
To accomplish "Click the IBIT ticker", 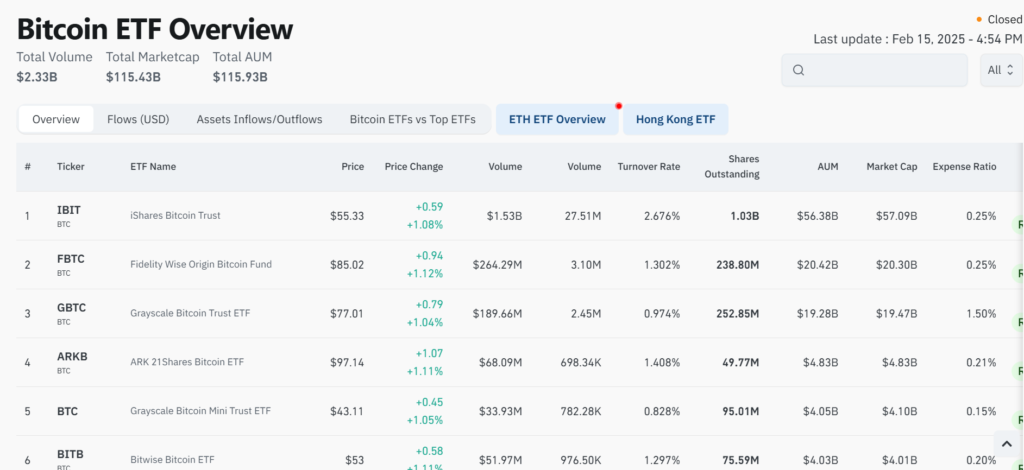I will (69, 210).
